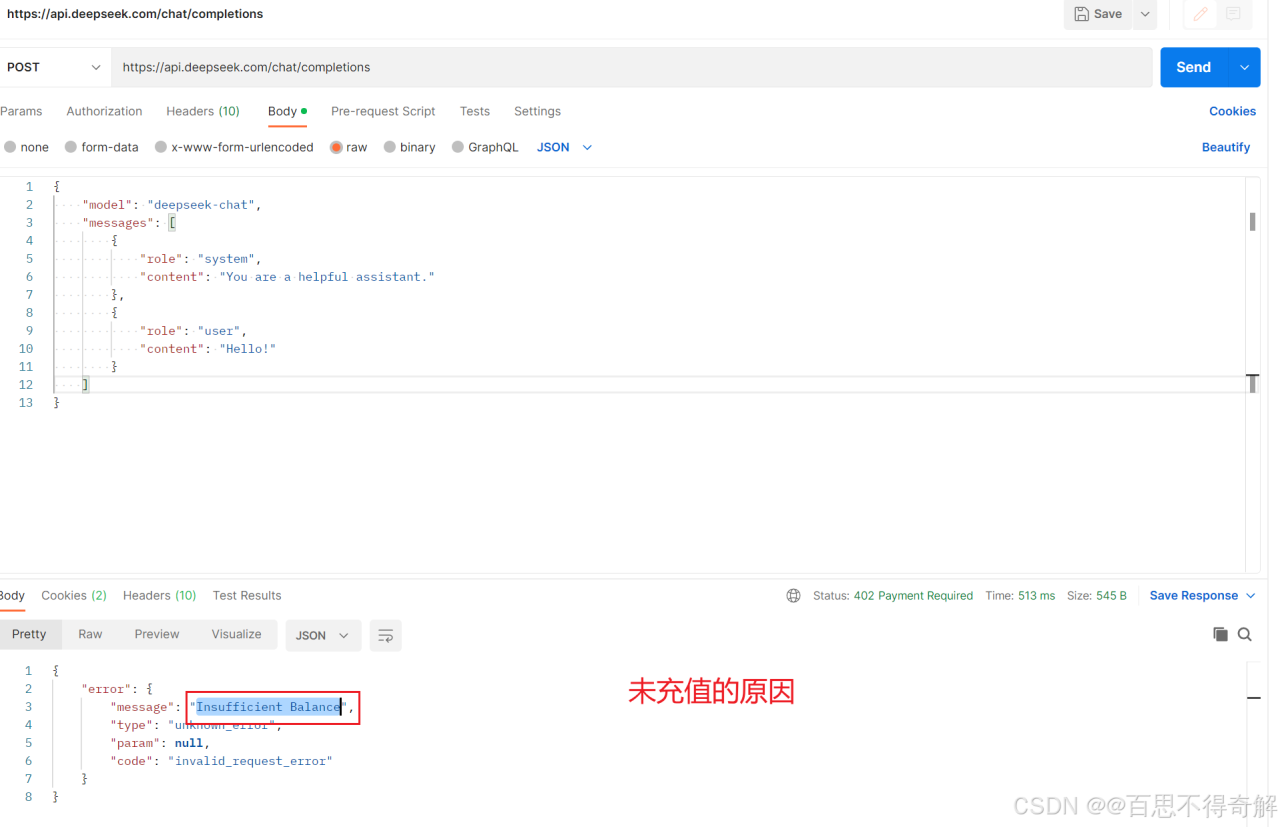Click the "system" role value

tap(226, 258)
